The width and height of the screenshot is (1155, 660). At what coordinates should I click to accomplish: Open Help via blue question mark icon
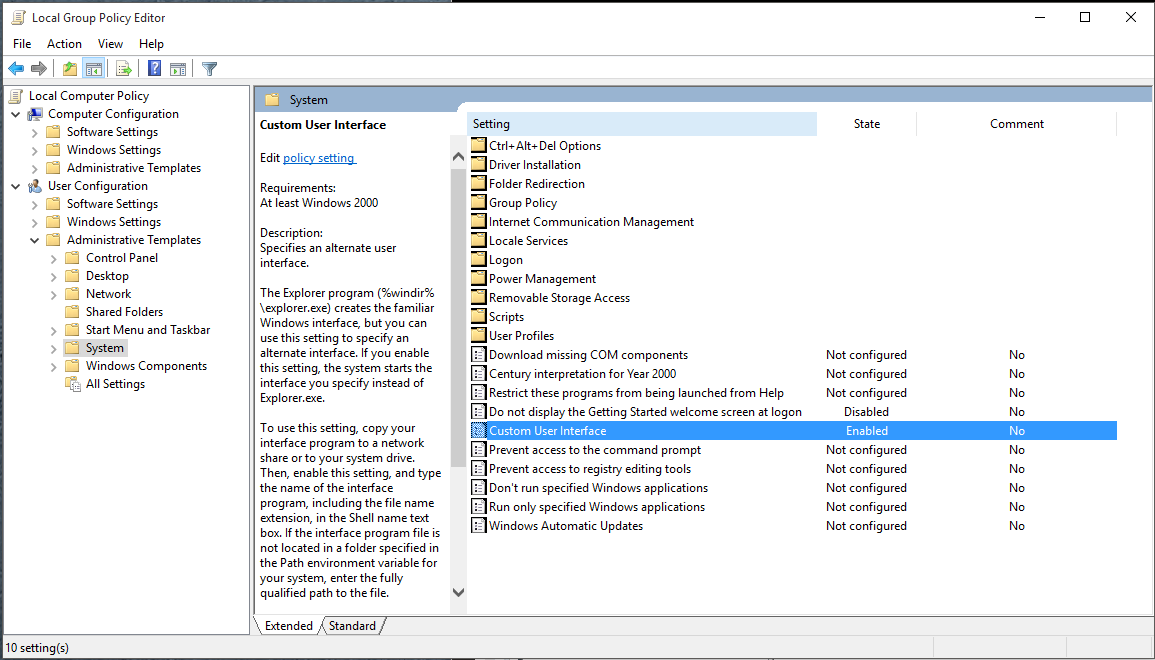coord(155,69)
